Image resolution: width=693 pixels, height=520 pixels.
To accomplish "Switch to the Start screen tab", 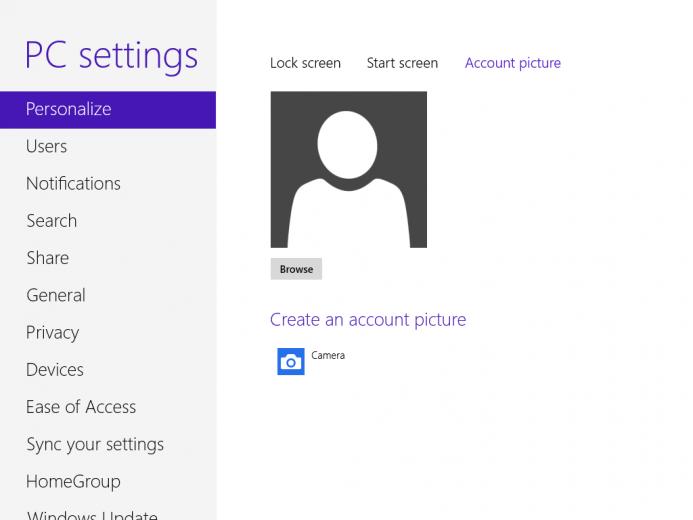I will (x=402, y=63).
